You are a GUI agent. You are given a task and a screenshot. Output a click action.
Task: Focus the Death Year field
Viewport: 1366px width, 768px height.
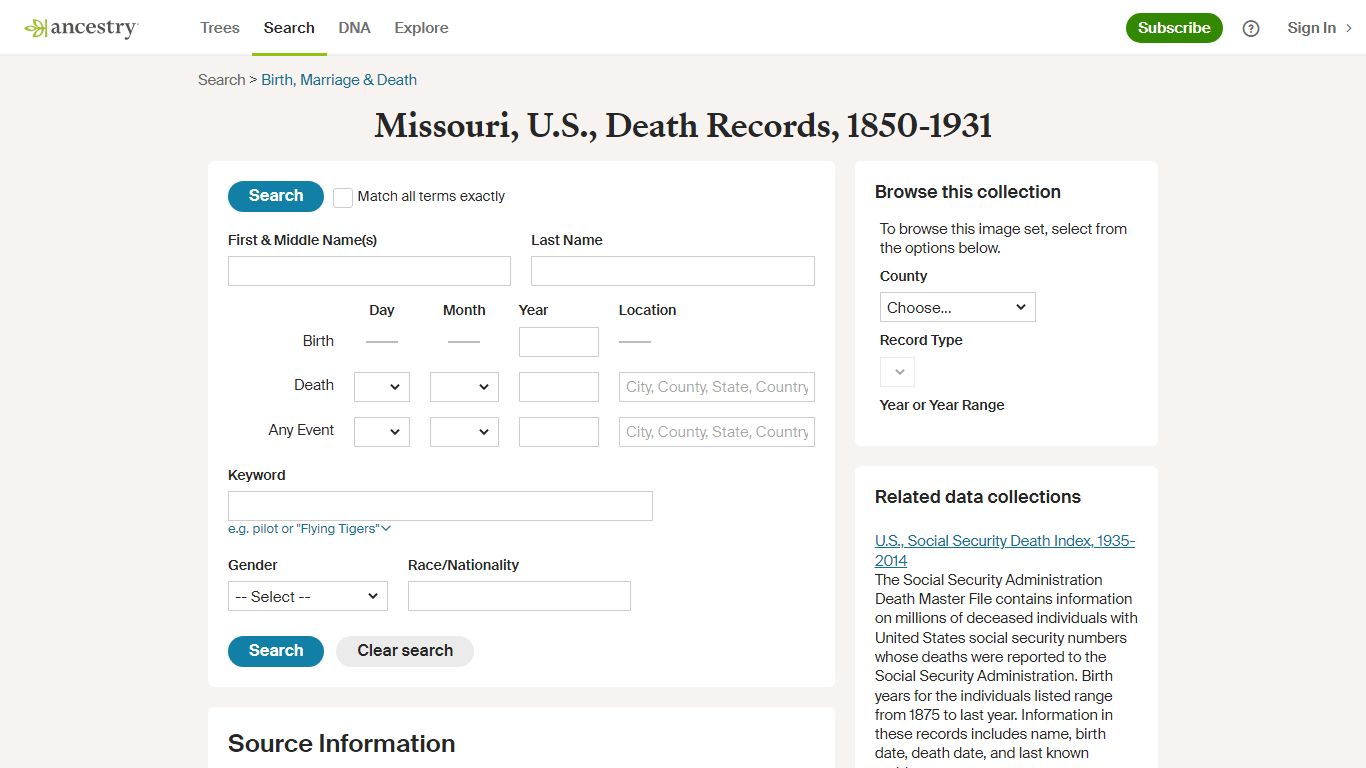click(x=559, y=387)
